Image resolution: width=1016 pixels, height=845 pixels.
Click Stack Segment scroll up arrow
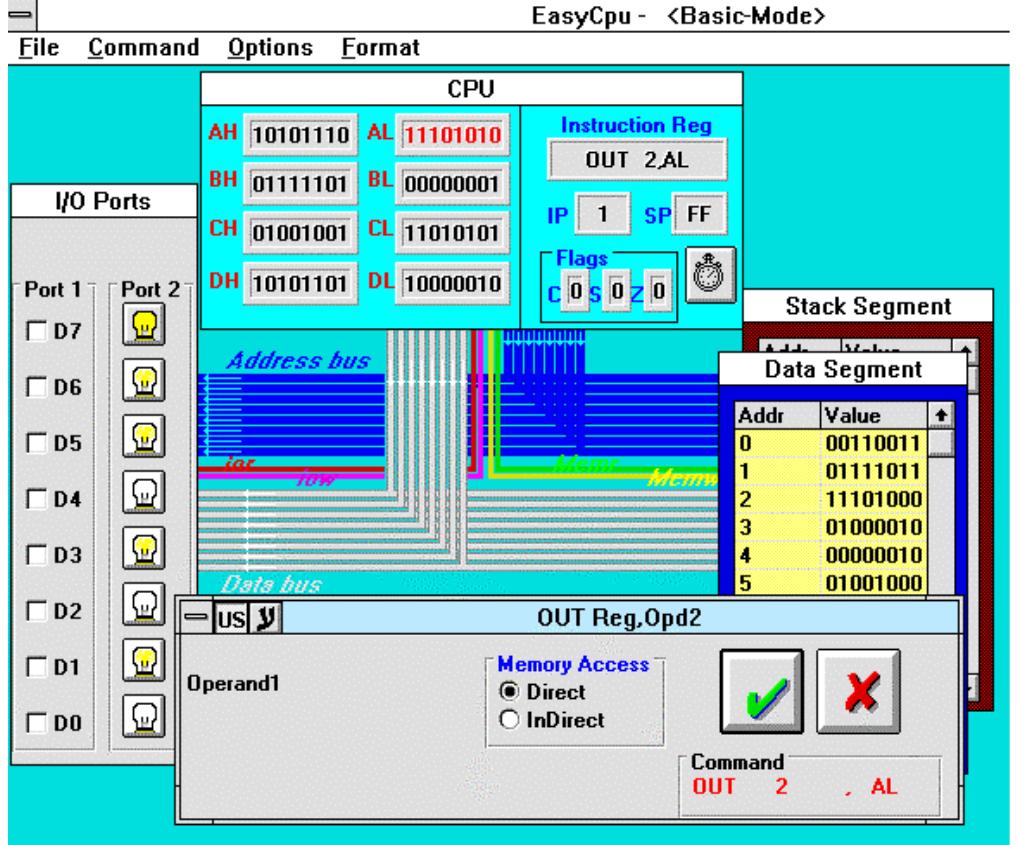tap(965, 349)
